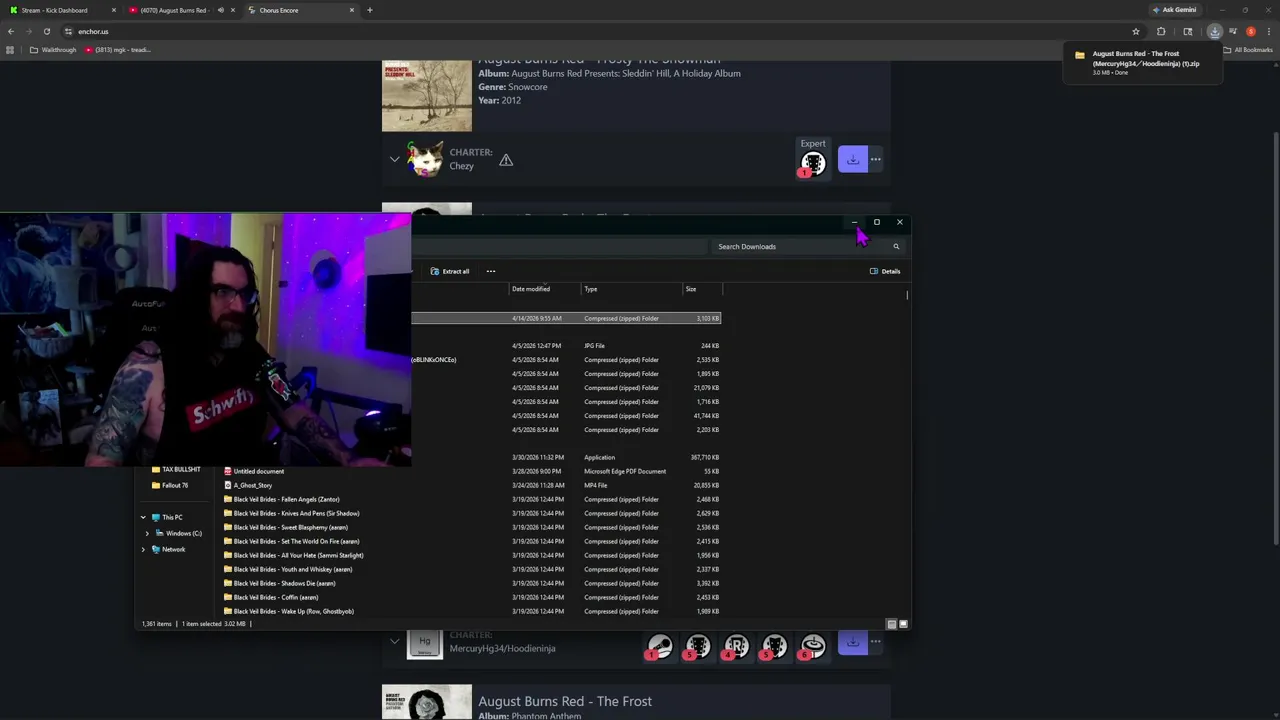Screen dimensions: 1280x720
Task: Open more options for MercuryHg34/Hoodieninja chart
Action: (x=876, y=642)
